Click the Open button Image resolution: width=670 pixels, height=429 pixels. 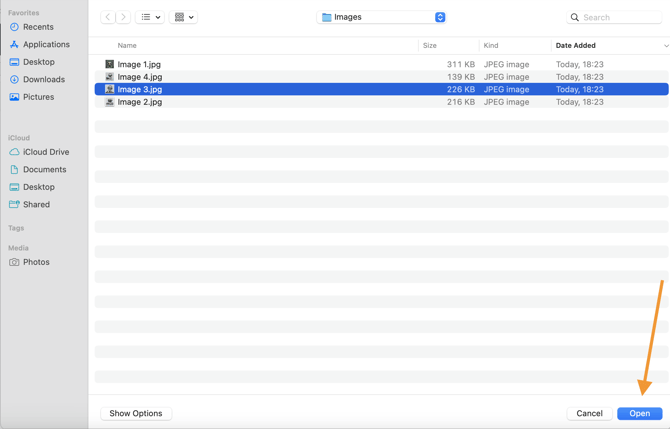639,413
